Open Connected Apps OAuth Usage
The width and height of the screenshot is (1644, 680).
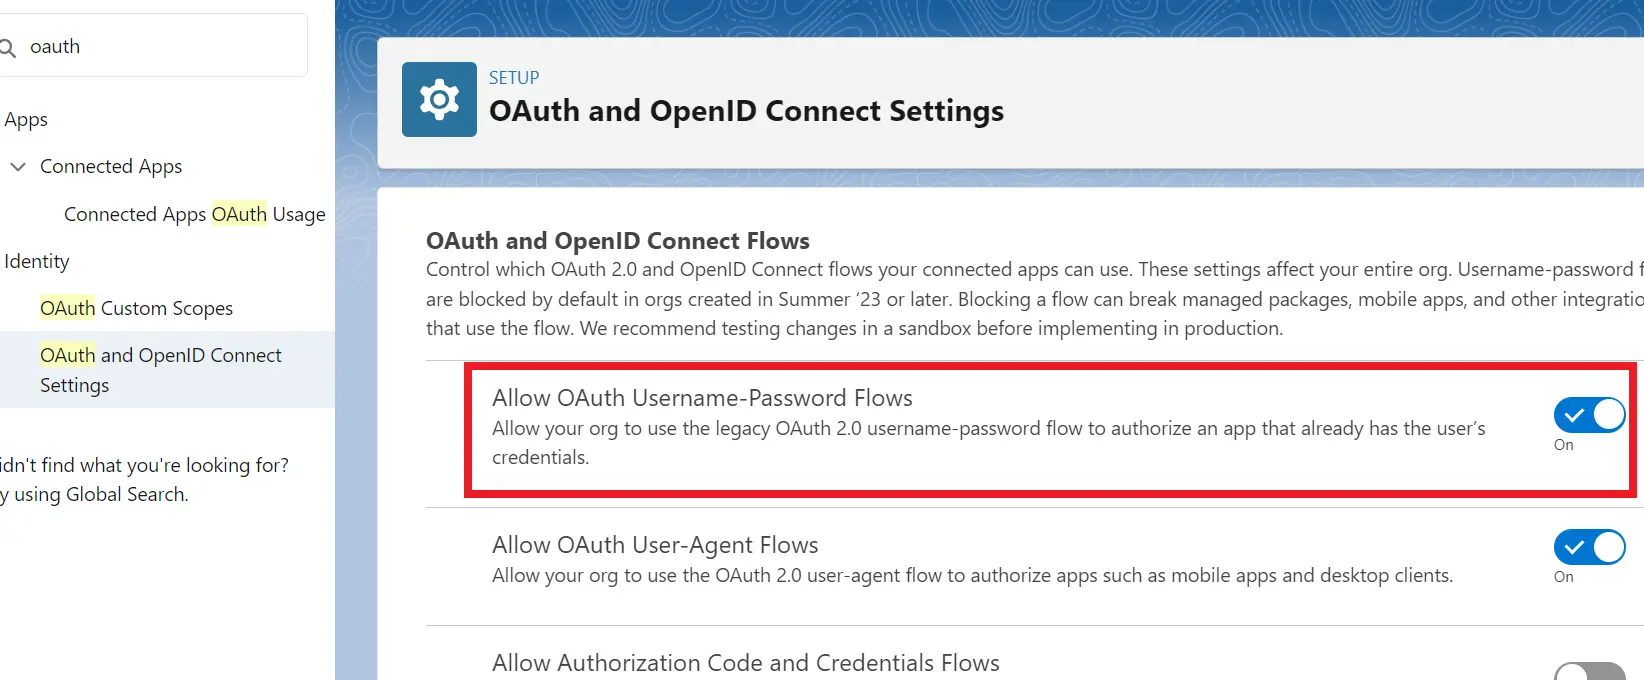click(194, 214)
